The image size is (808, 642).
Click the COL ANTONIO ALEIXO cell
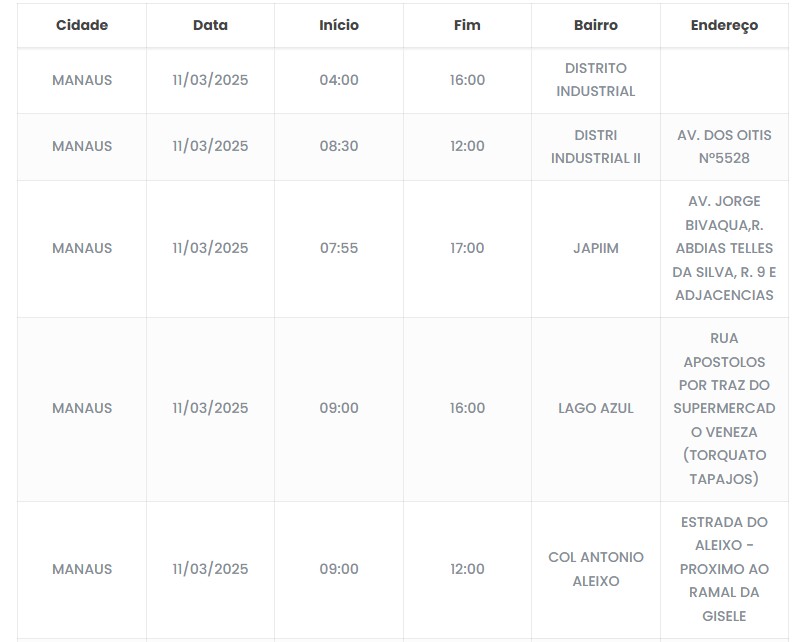(x=596, y=569)
